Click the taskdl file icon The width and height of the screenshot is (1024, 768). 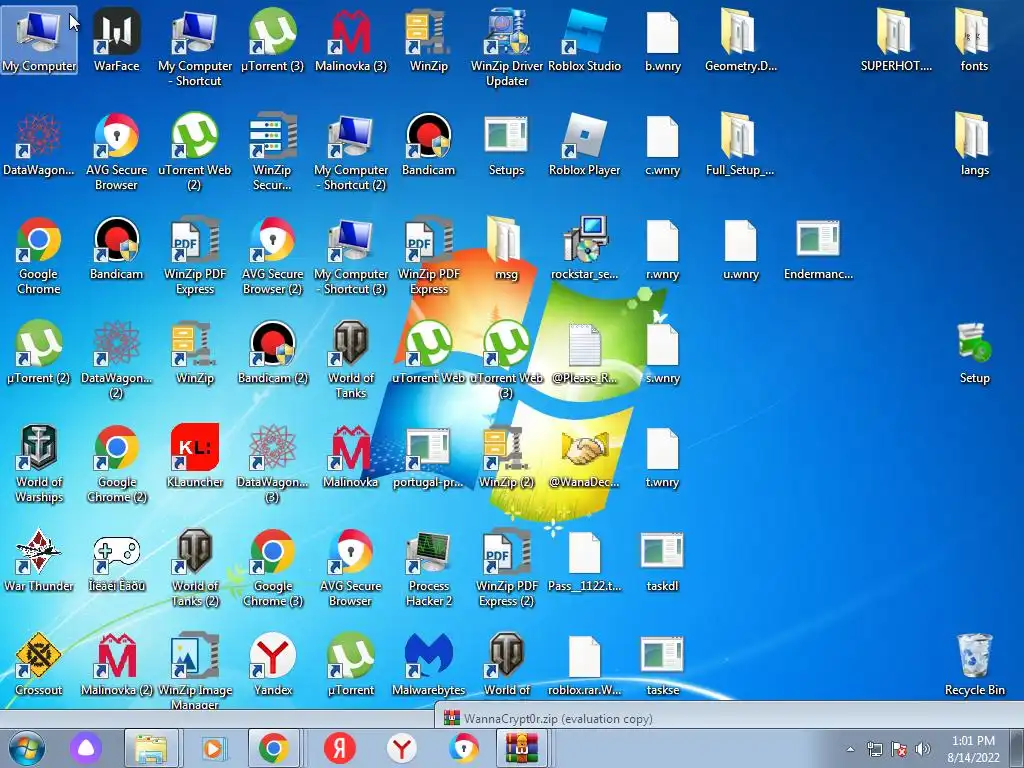pyautogui.click(x=662, y=560)
